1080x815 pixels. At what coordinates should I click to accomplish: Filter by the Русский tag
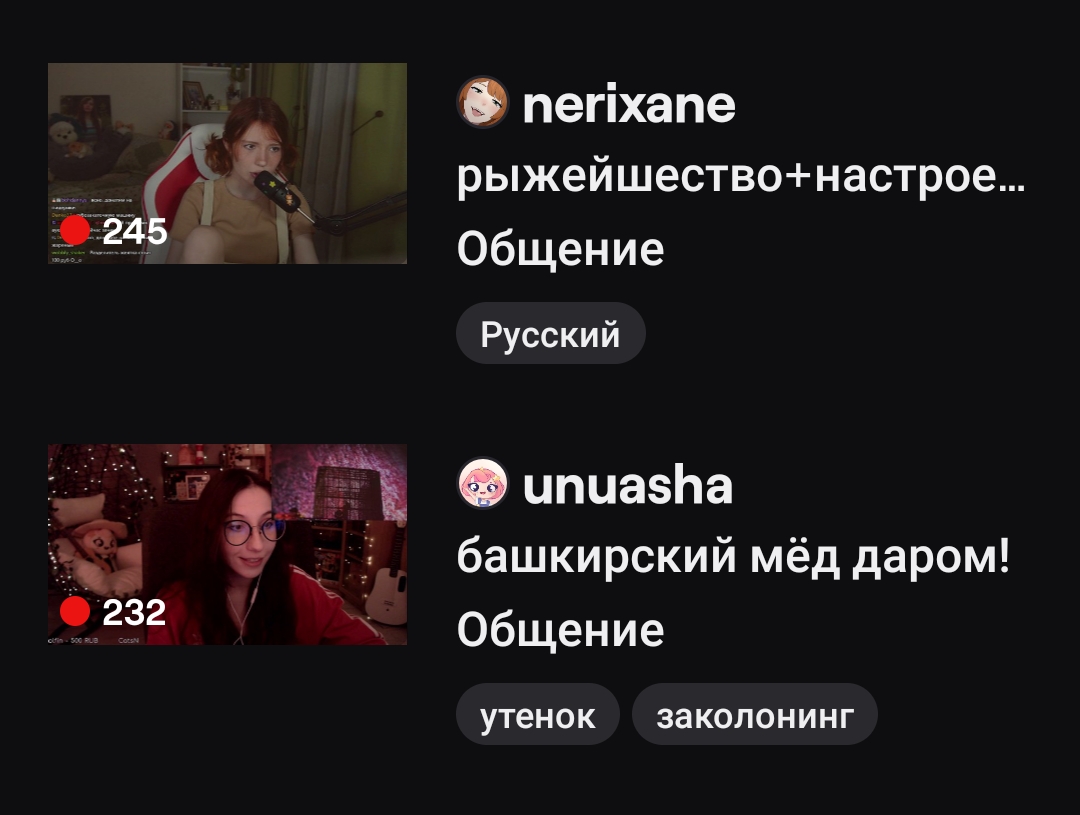tap(550, 333)
